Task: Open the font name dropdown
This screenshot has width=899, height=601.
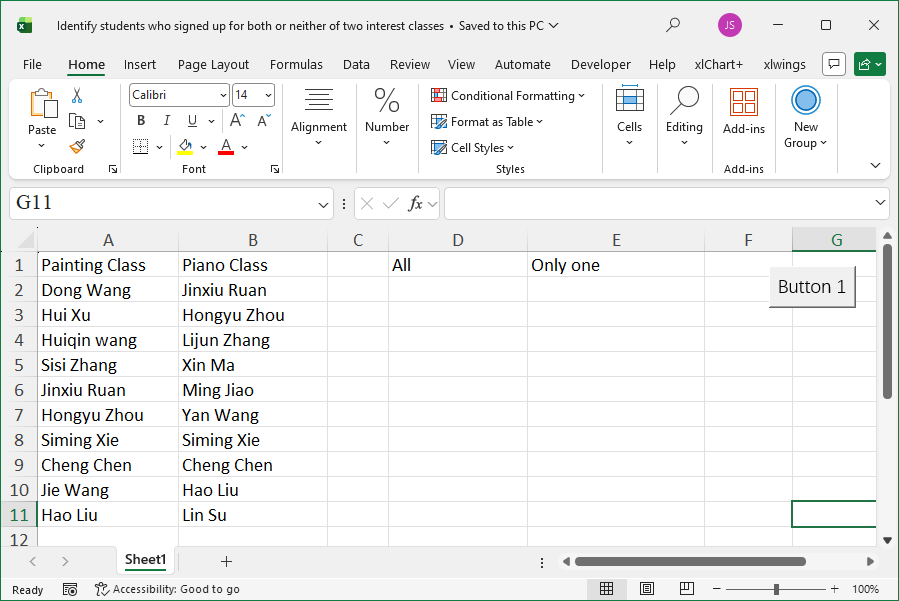Action: tap(222, 94)
